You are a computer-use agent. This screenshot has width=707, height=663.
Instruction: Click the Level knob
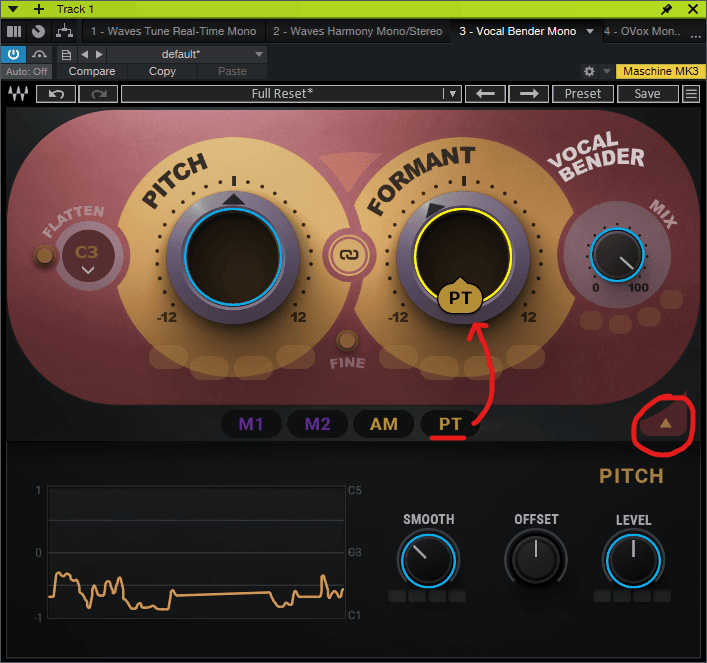pyautogui.click(x=633, y=561)
